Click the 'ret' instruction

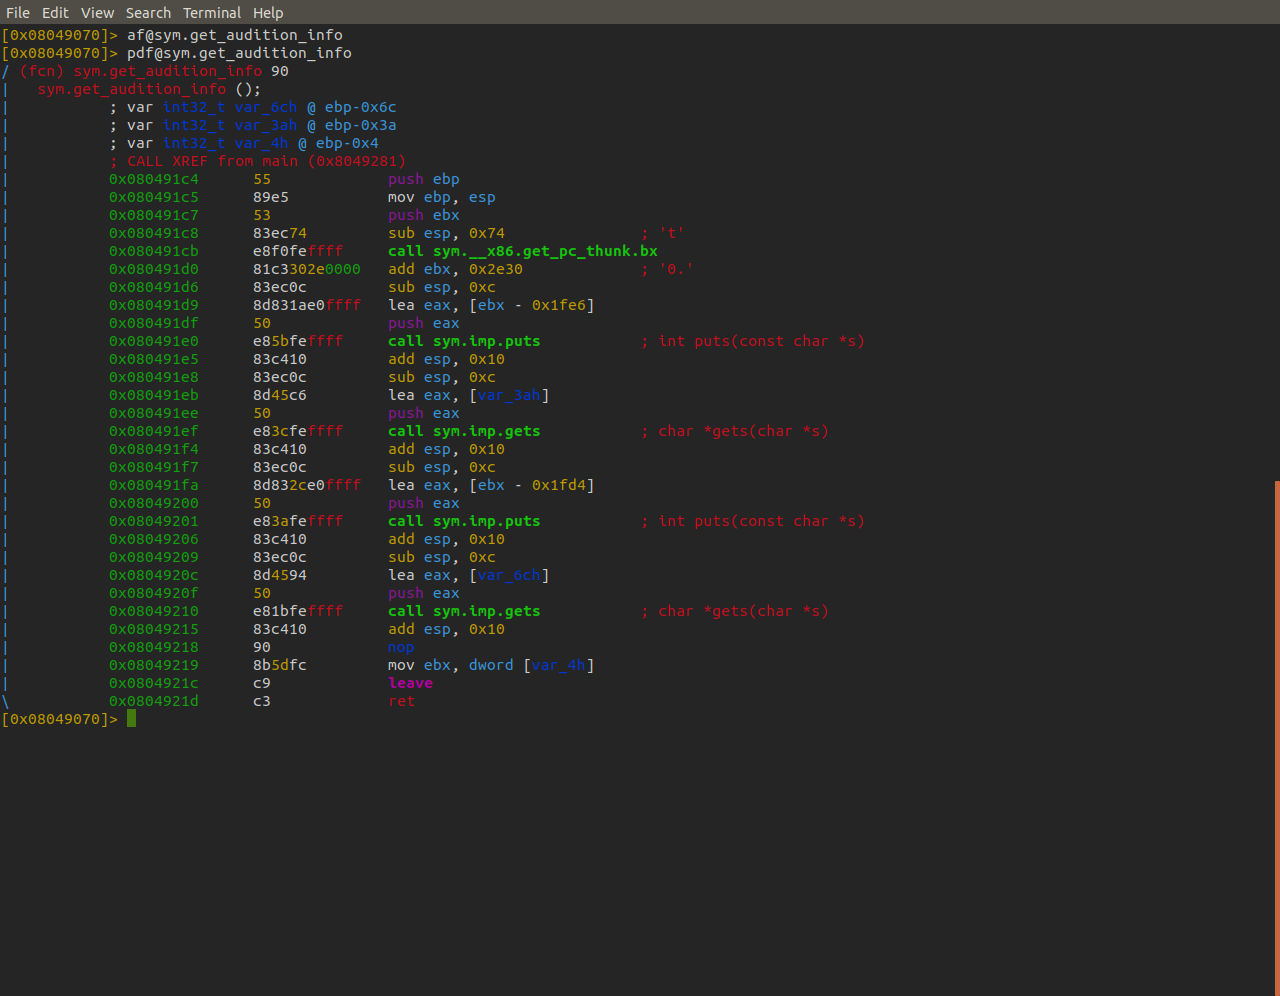pos(402,701)
